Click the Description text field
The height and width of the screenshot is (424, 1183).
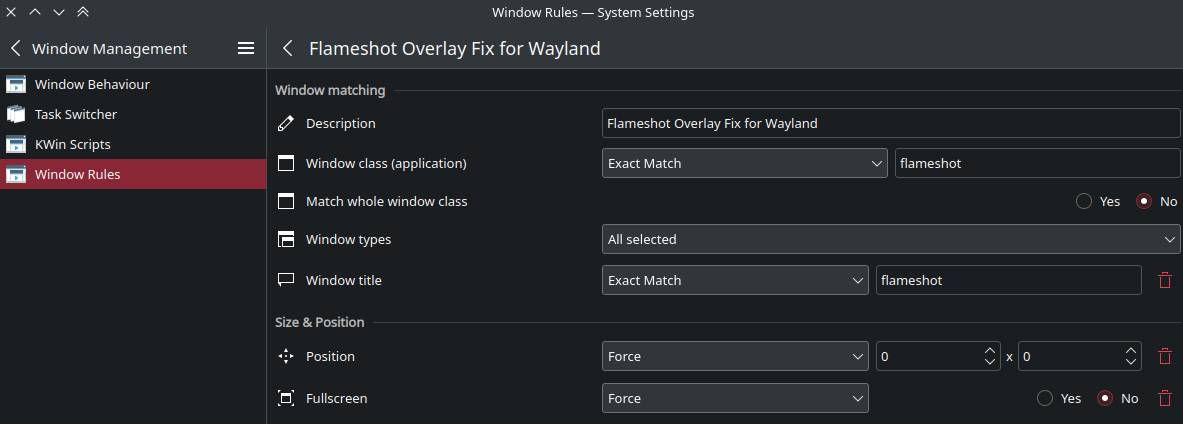891,123
